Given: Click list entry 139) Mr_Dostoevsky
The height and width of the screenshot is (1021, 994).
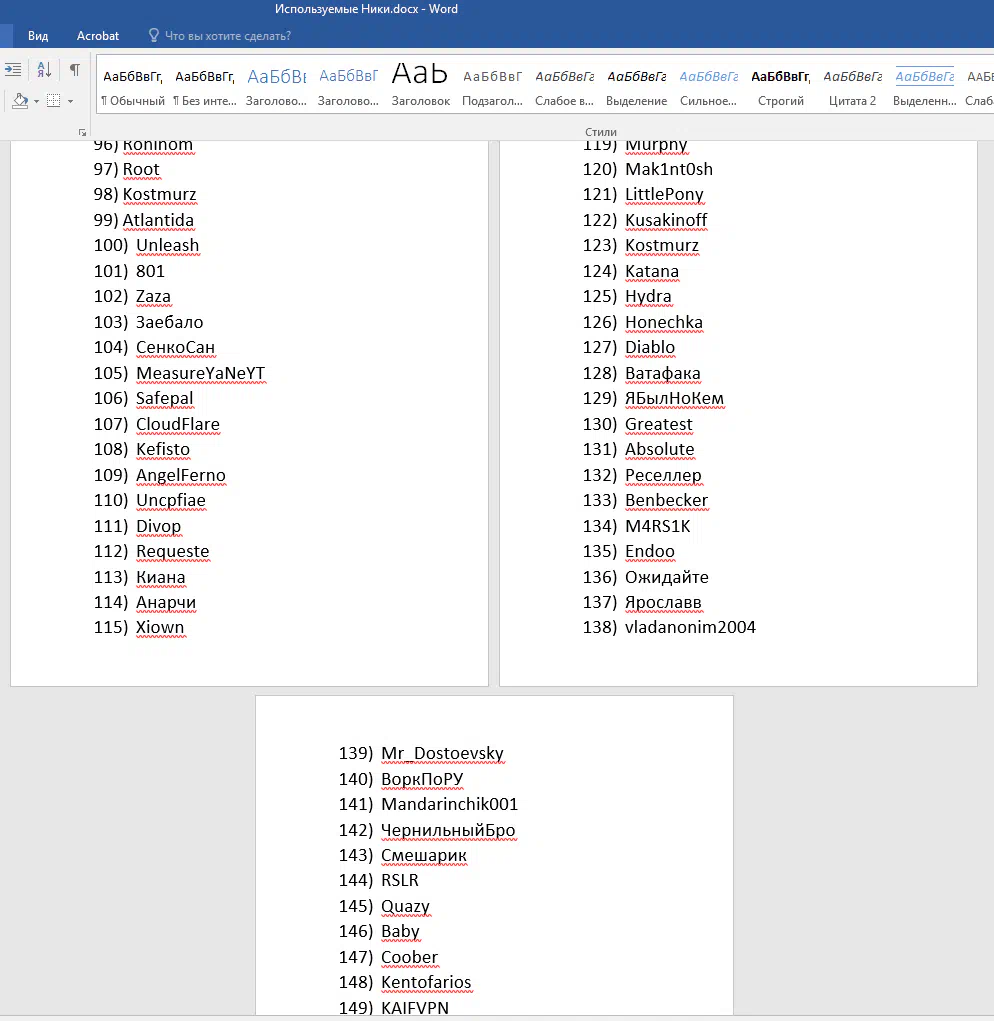Looking at the screenshot, I should coord(421,753).
